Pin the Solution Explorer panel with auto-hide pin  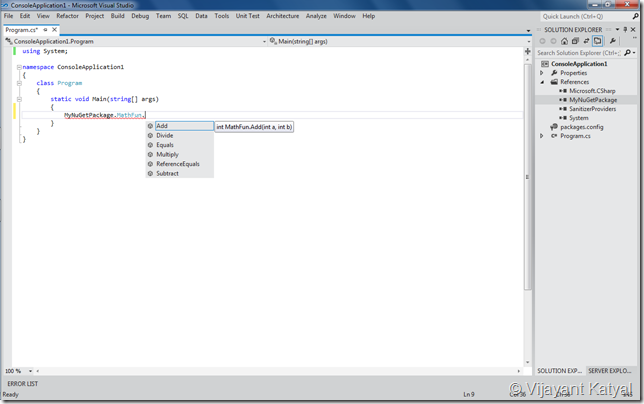(625, 30)
